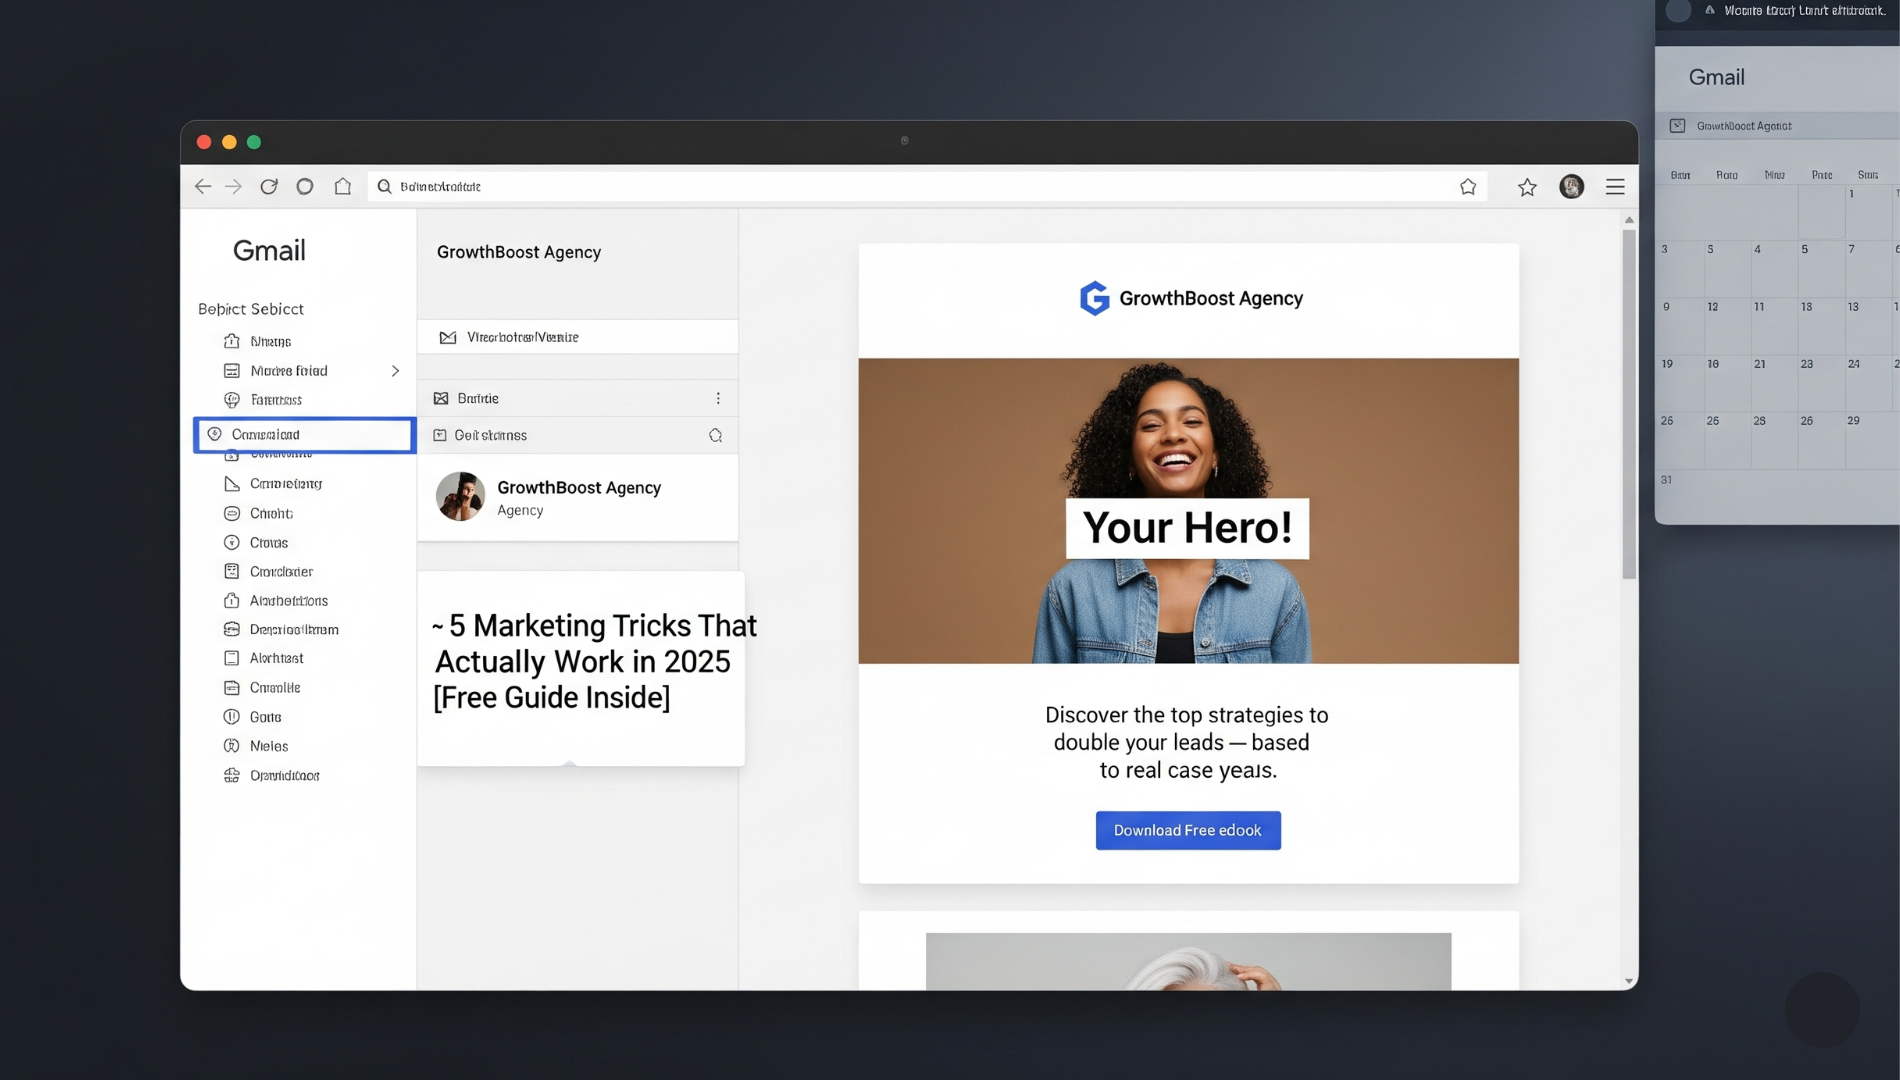
Task: Open GrowthBoost Agenat entry in calendar window
Action: pos(1744,126)
